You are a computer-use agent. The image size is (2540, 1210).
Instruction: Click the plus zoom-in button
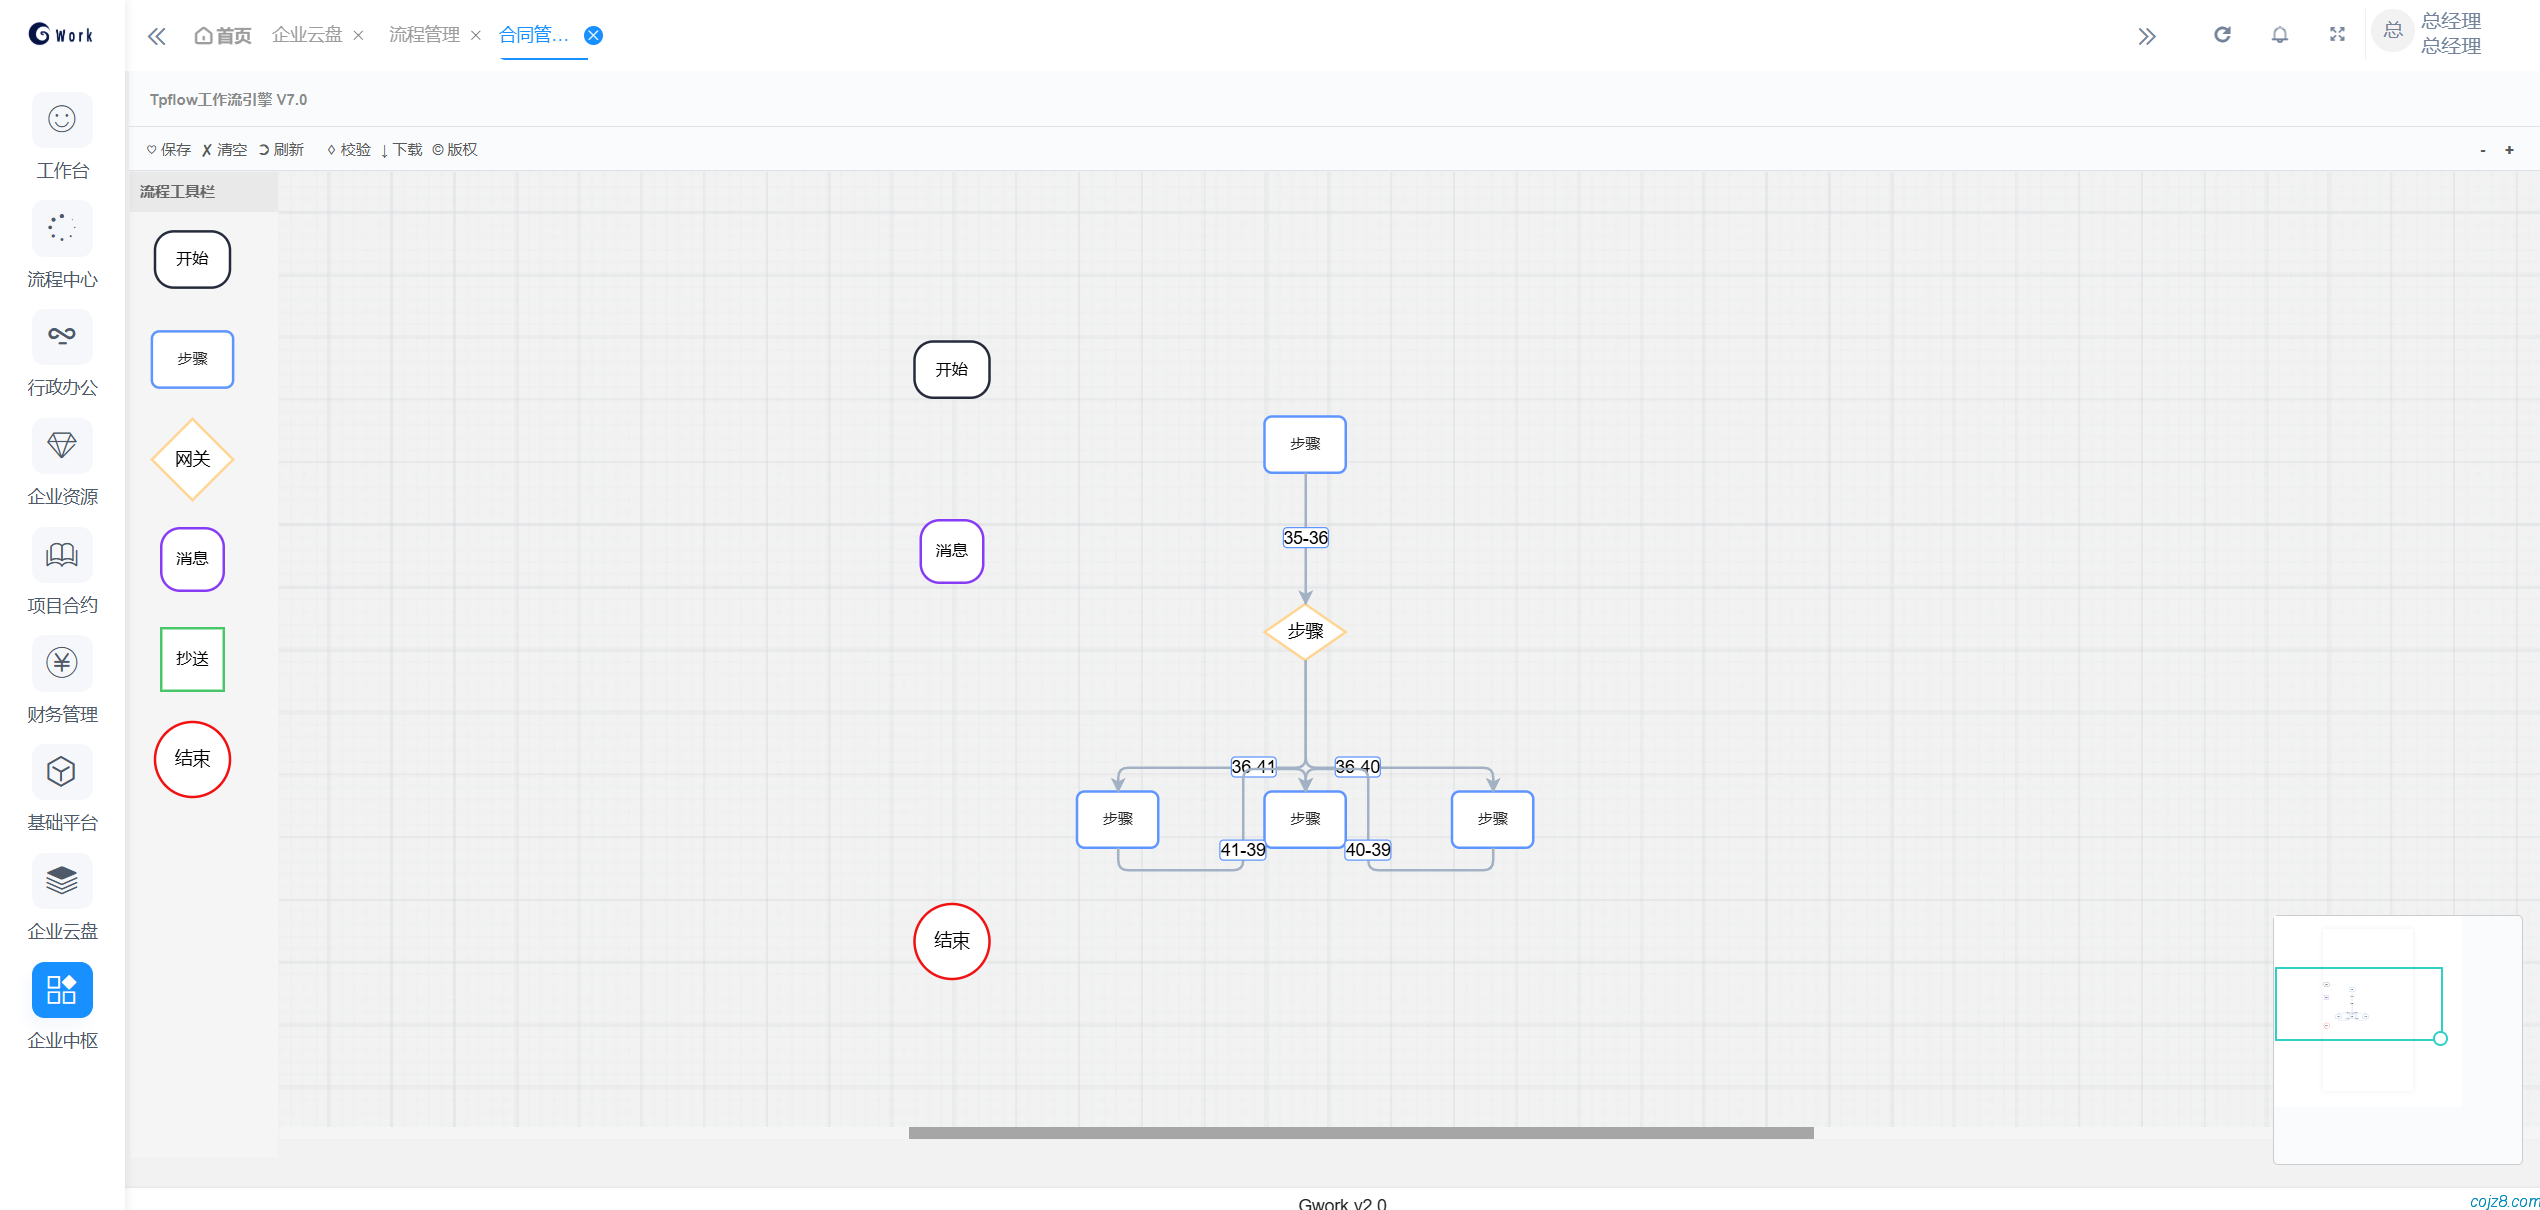point(2509,150)
